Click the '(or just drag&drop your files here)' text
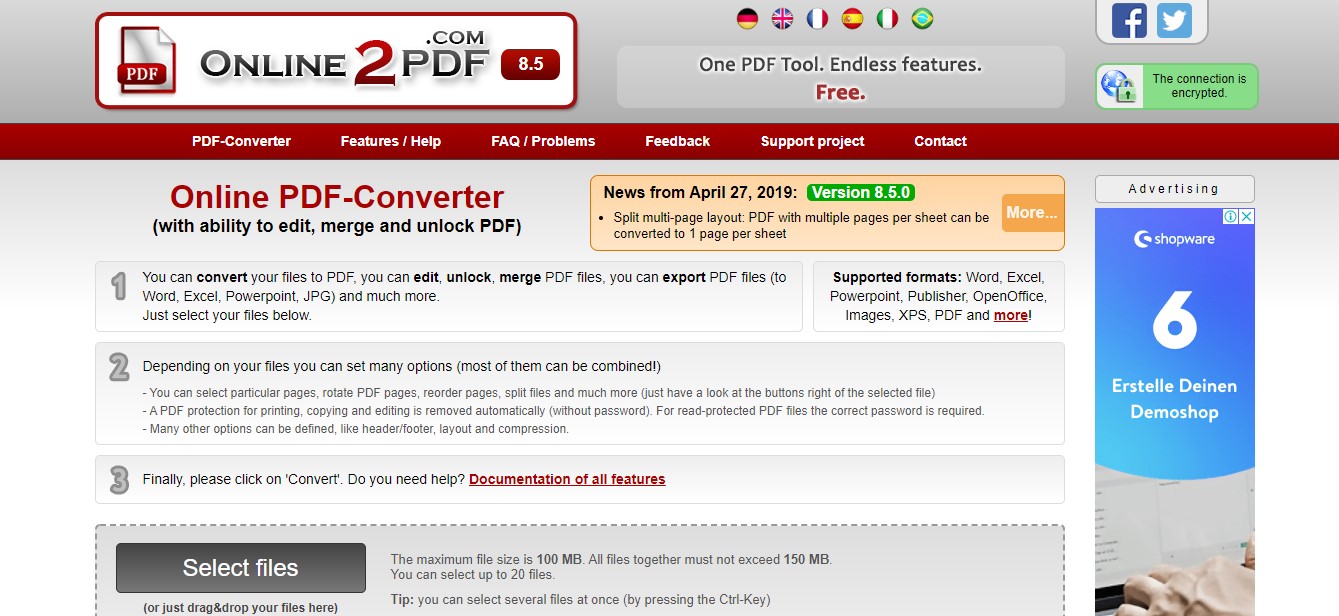This screenshot has width=1339, height=616. pyautogui.click(x=240, y=607)
